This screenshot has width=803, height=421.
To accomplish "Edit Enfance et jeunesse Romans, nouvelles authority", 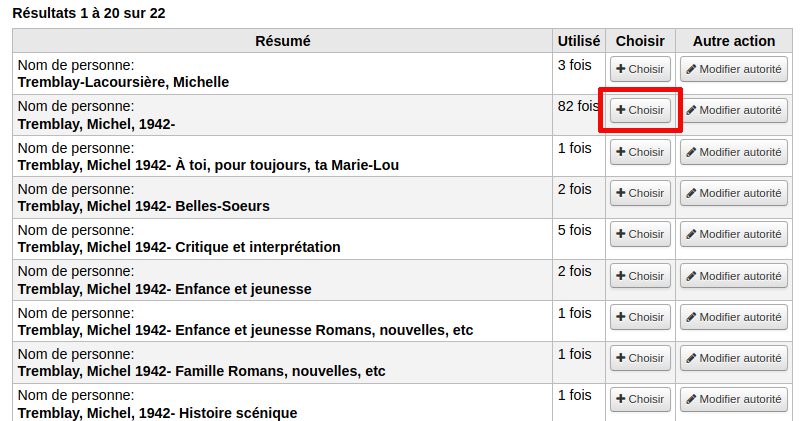I will point(734,317).
